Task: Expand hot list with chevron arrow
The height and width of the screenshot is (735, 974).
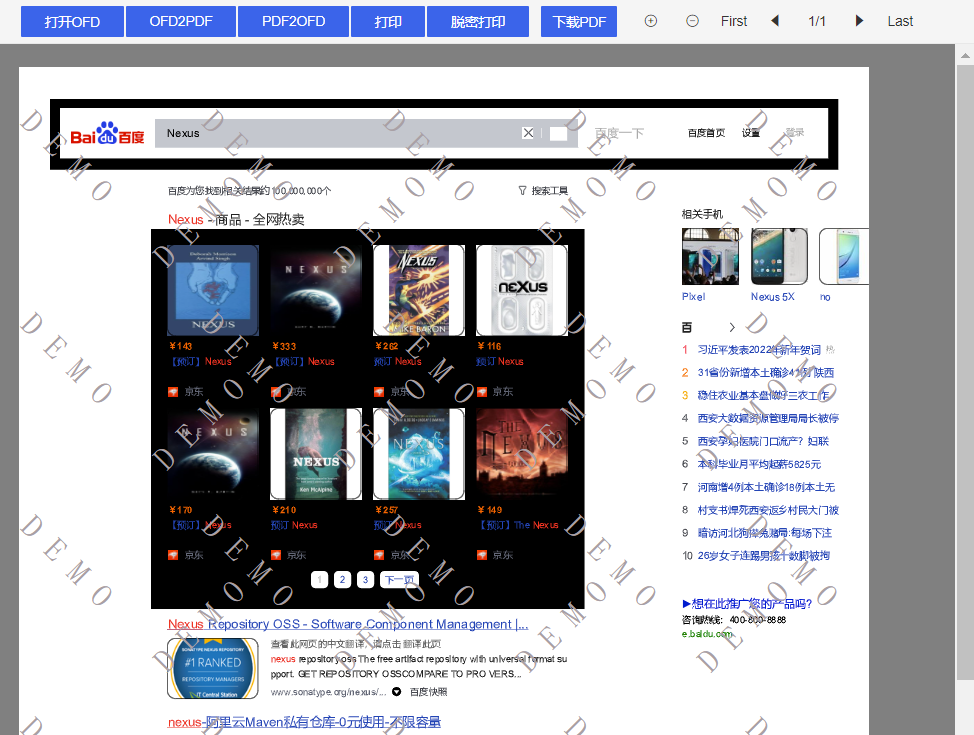Action: (732, 327)
